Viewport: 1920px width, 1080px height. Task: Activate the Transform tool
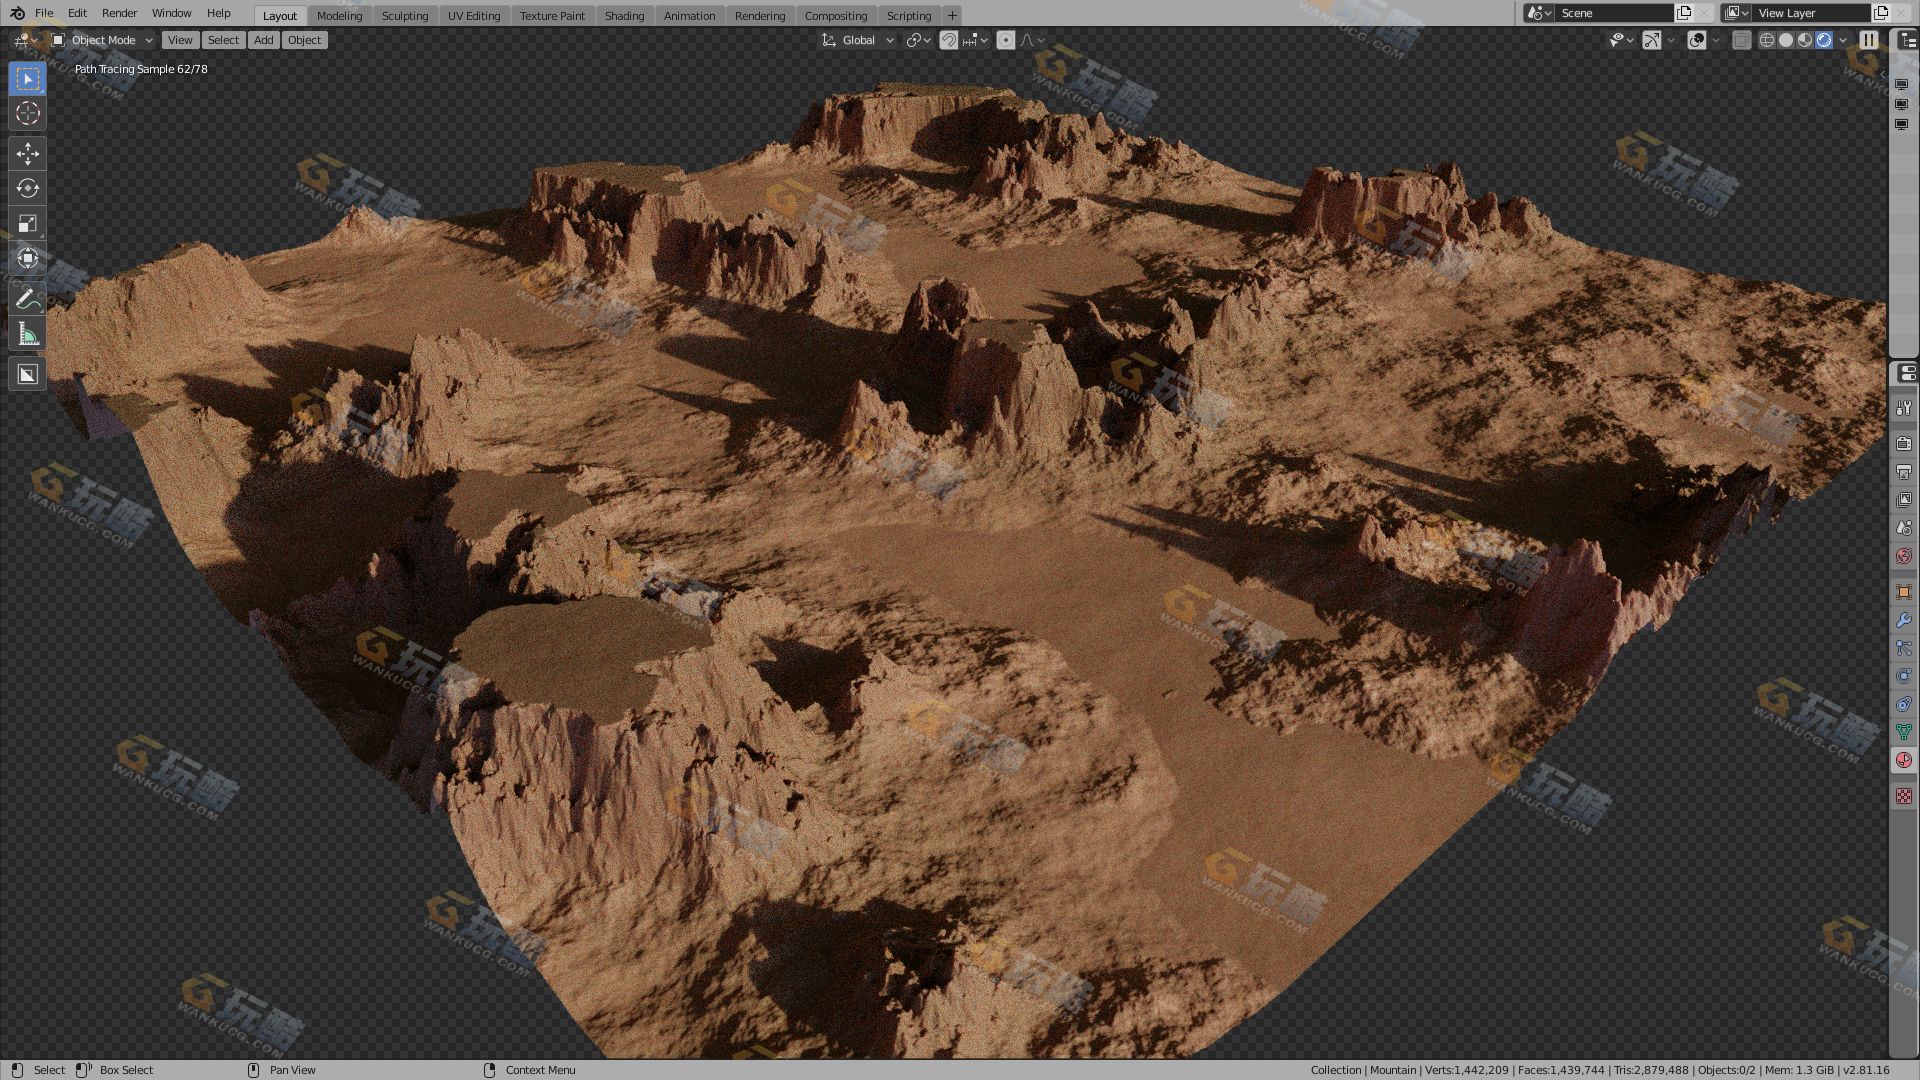(28, 258)
